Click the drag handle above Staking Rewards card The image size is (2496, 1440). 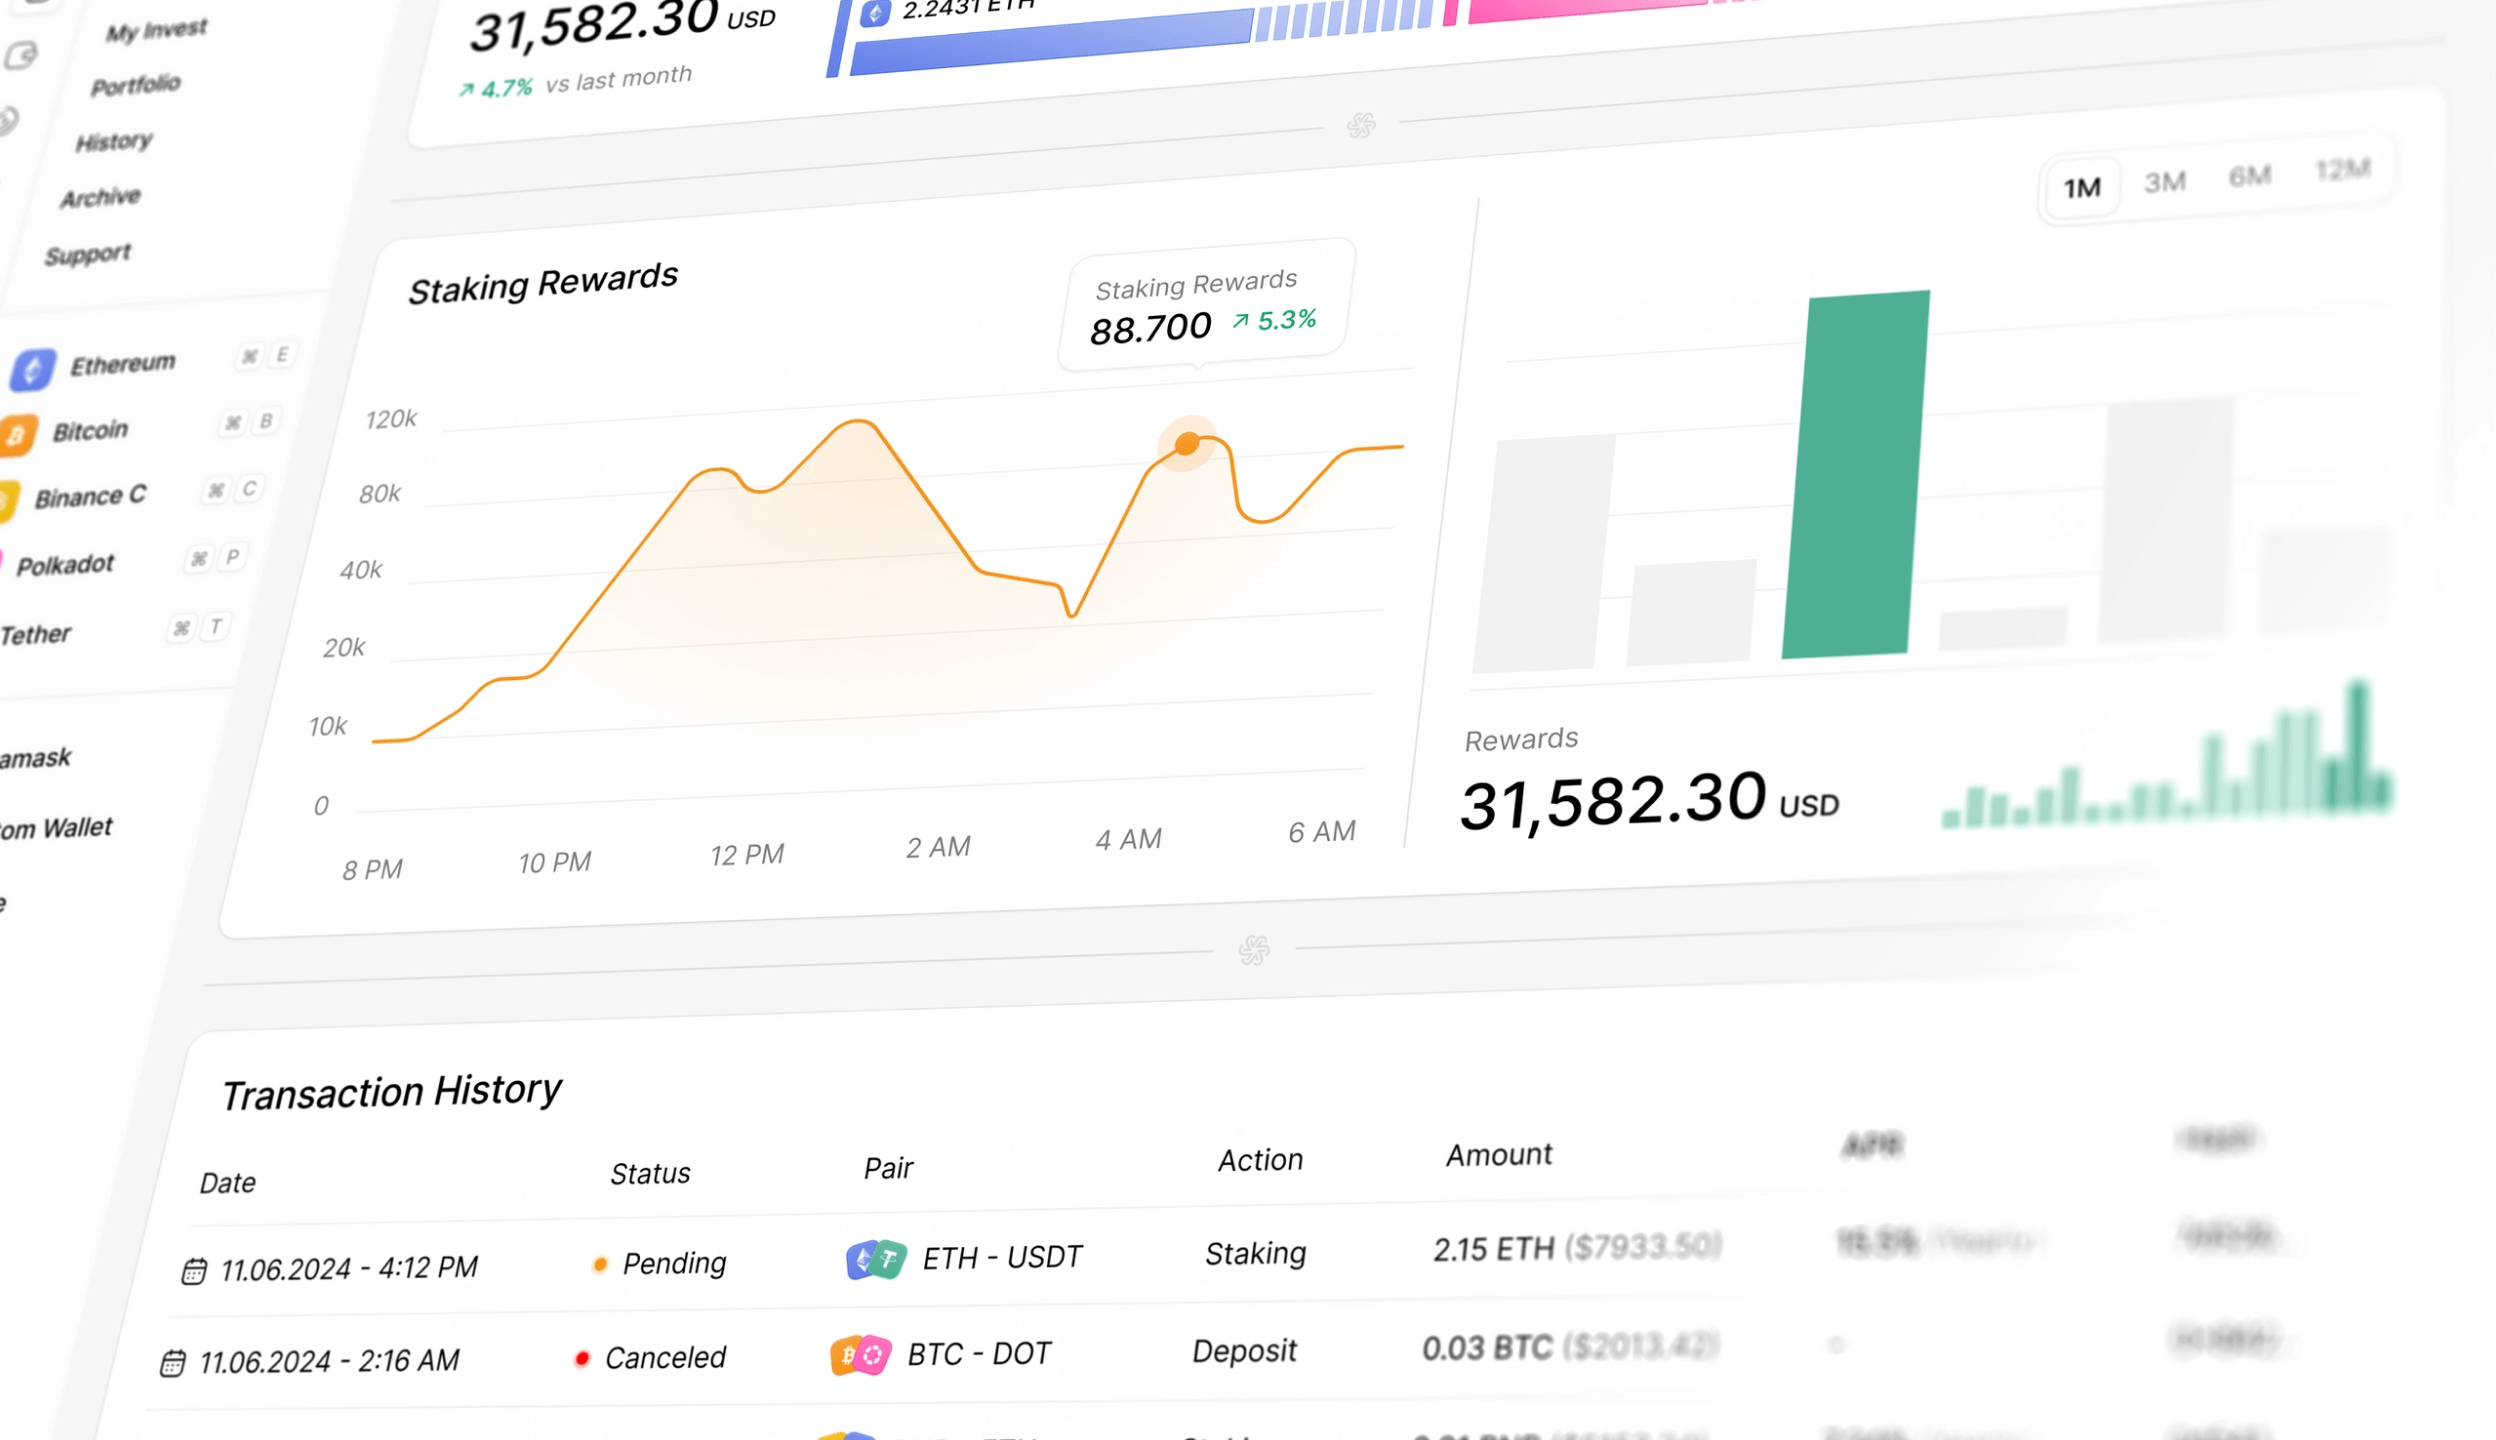(1361, 125)
